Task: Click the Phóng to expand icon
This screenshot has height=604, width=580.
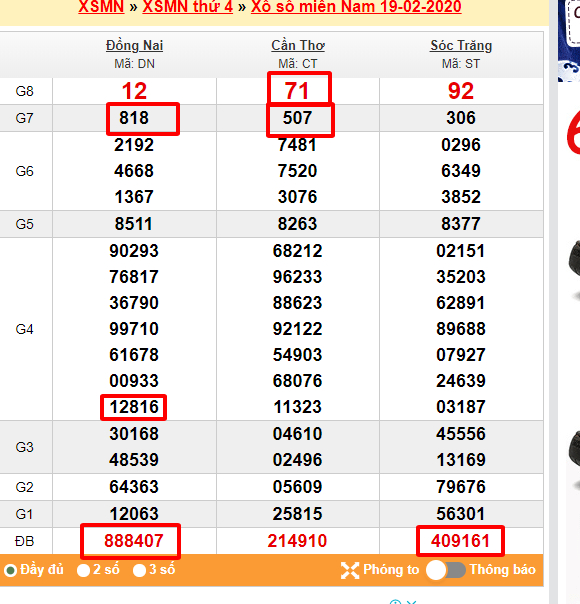Action: click(x=350, y=570)
